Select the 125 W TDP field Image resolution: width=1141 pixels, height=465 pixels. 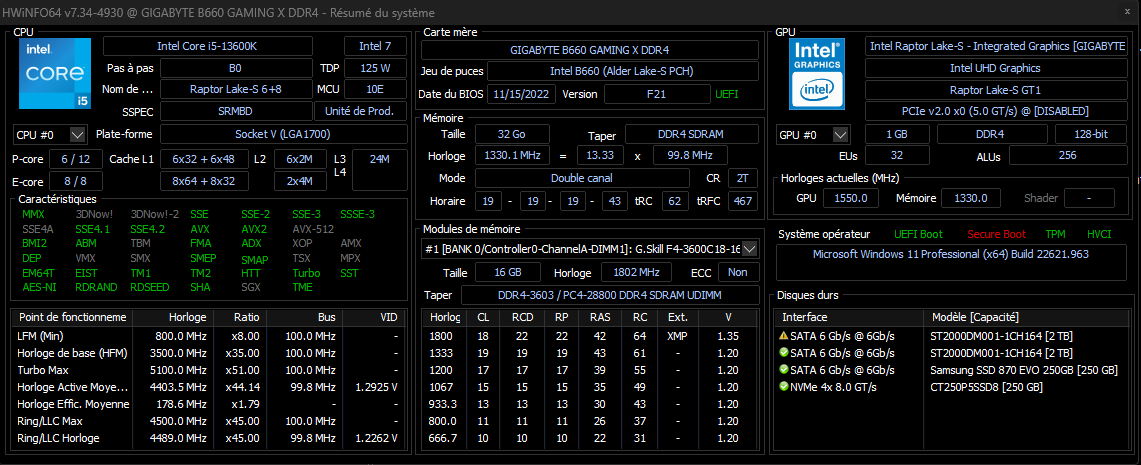[x=375, y=68]
